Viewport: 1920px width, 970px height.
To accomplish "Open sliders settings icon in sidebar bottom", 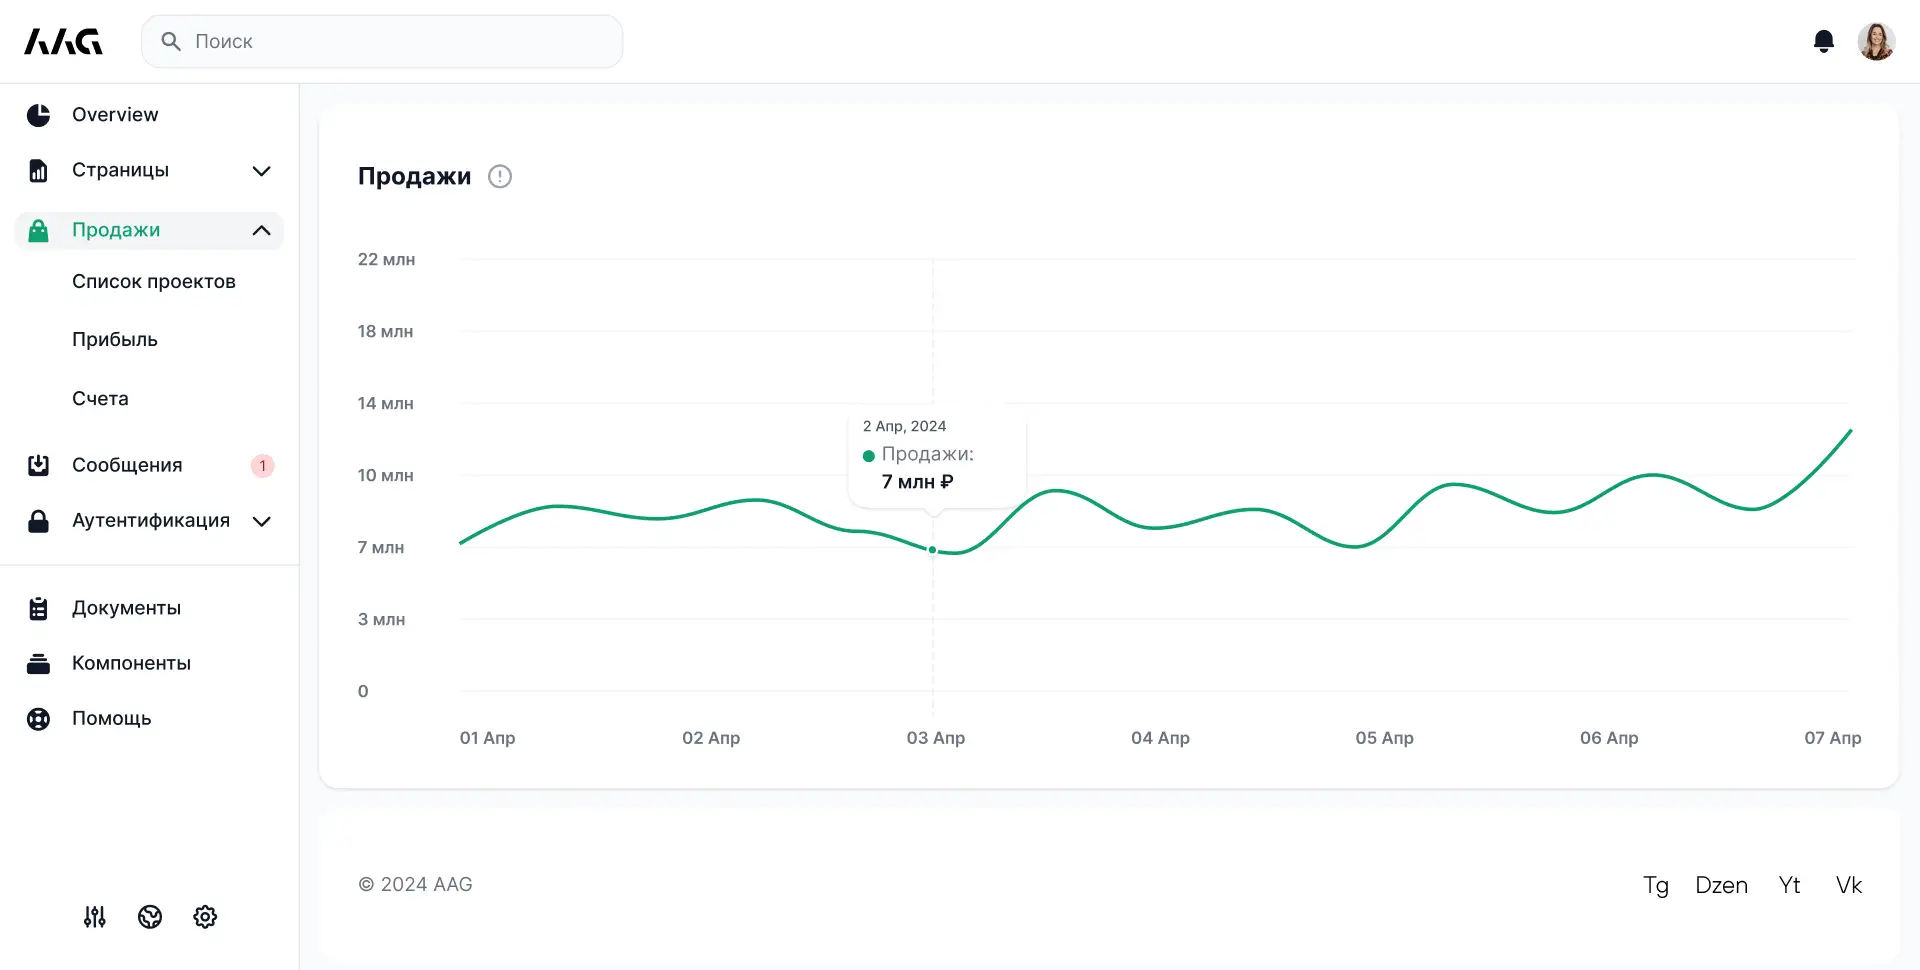I will tap(95, 917).
